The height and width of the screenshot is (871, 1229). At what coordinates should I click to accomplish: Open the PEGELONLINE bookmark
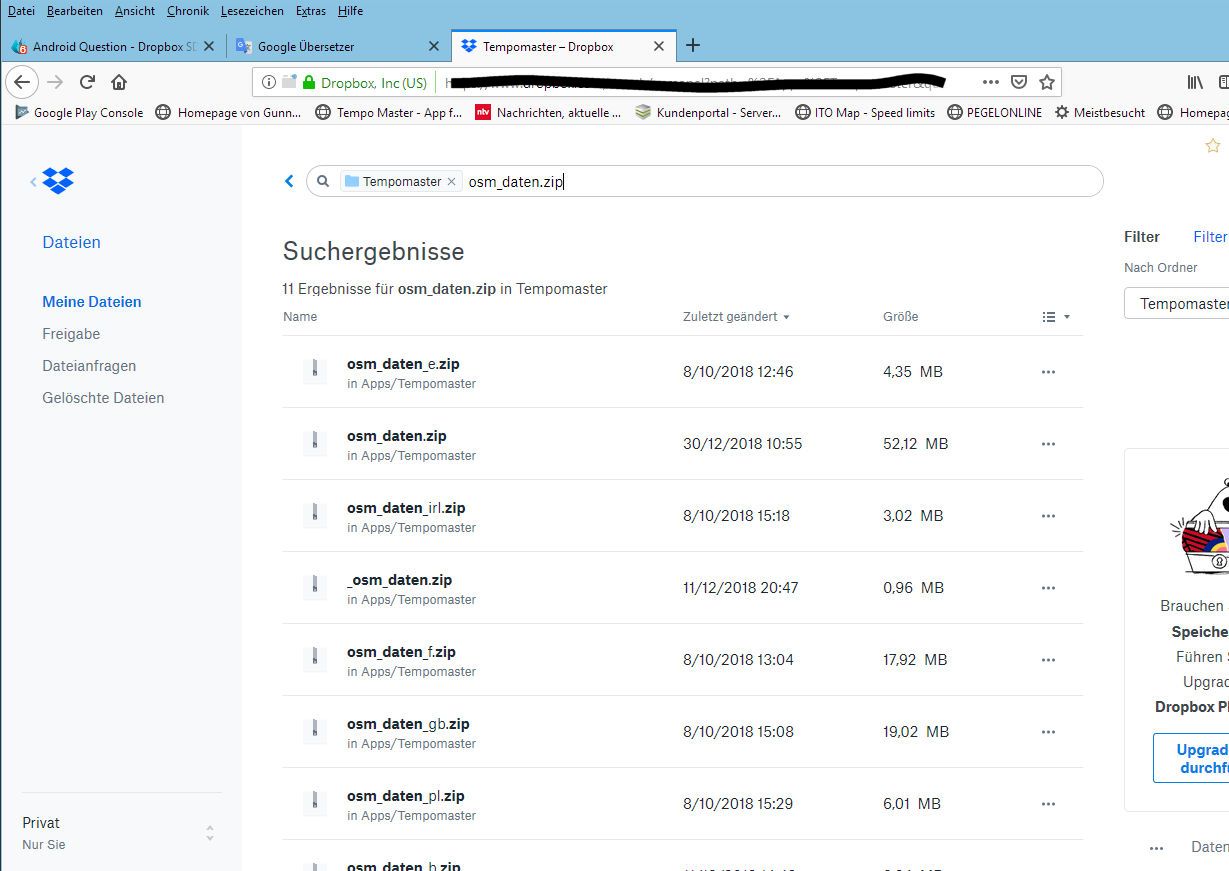click(x=995, y=113)
